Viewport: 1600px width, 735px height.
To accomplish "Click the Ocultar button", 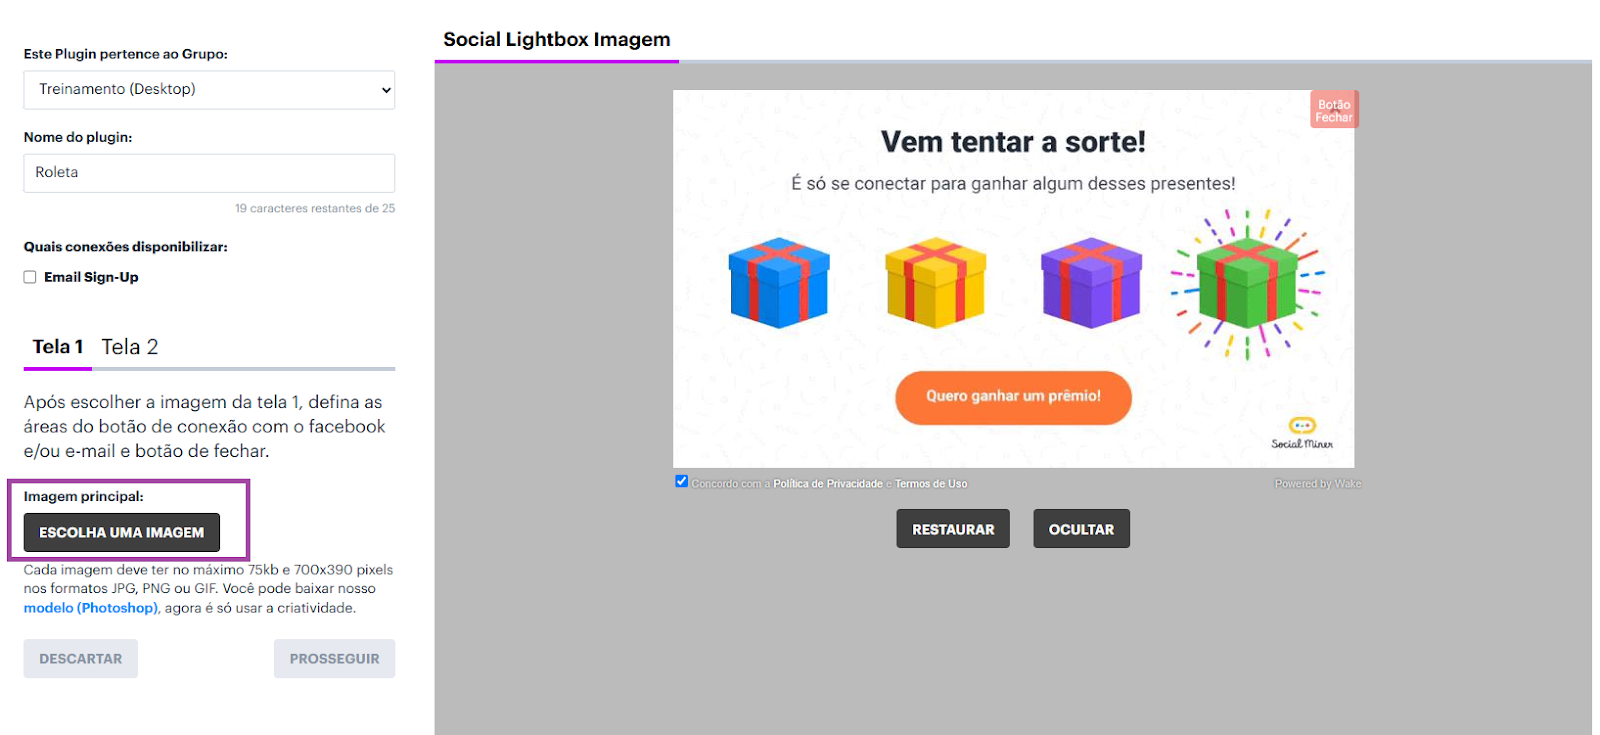I will [1081, 529].
